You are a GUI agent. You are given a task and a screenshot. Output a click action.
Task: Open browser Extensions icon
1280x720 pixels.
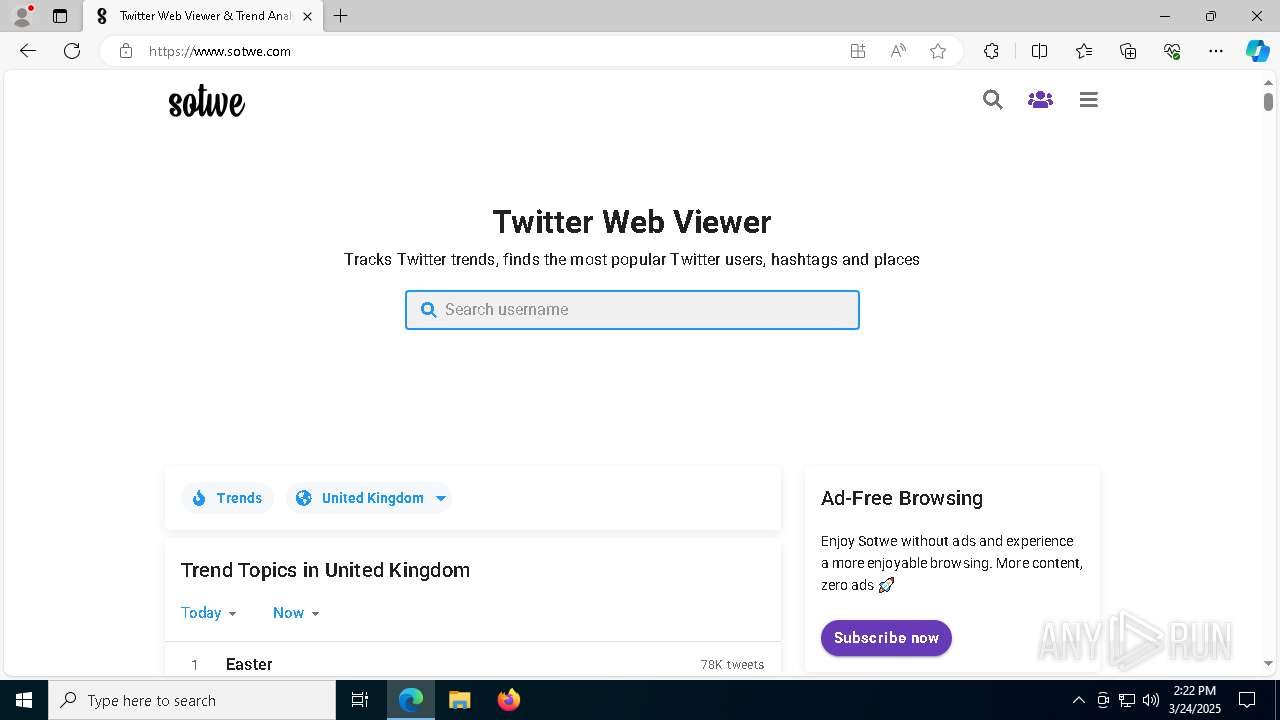991,51
